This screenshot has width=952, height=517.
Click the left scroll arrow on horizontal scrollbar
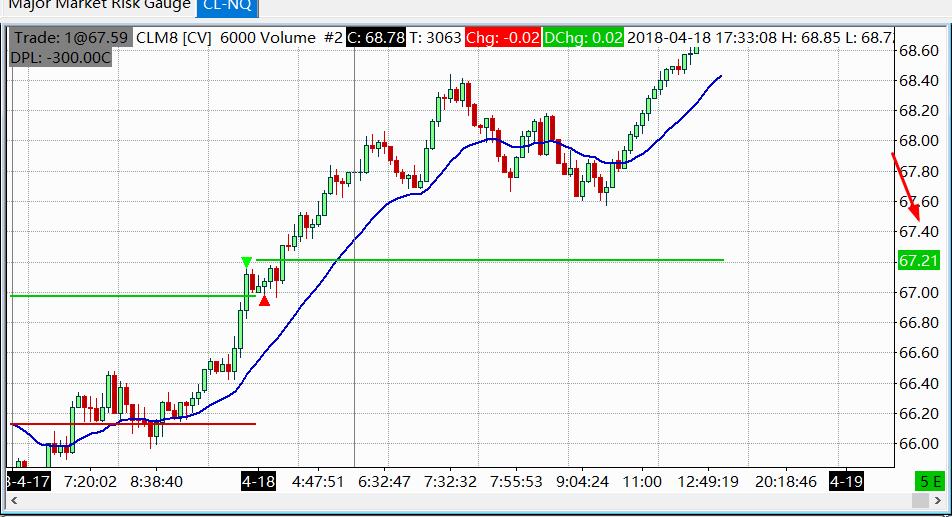coord(14,501)
